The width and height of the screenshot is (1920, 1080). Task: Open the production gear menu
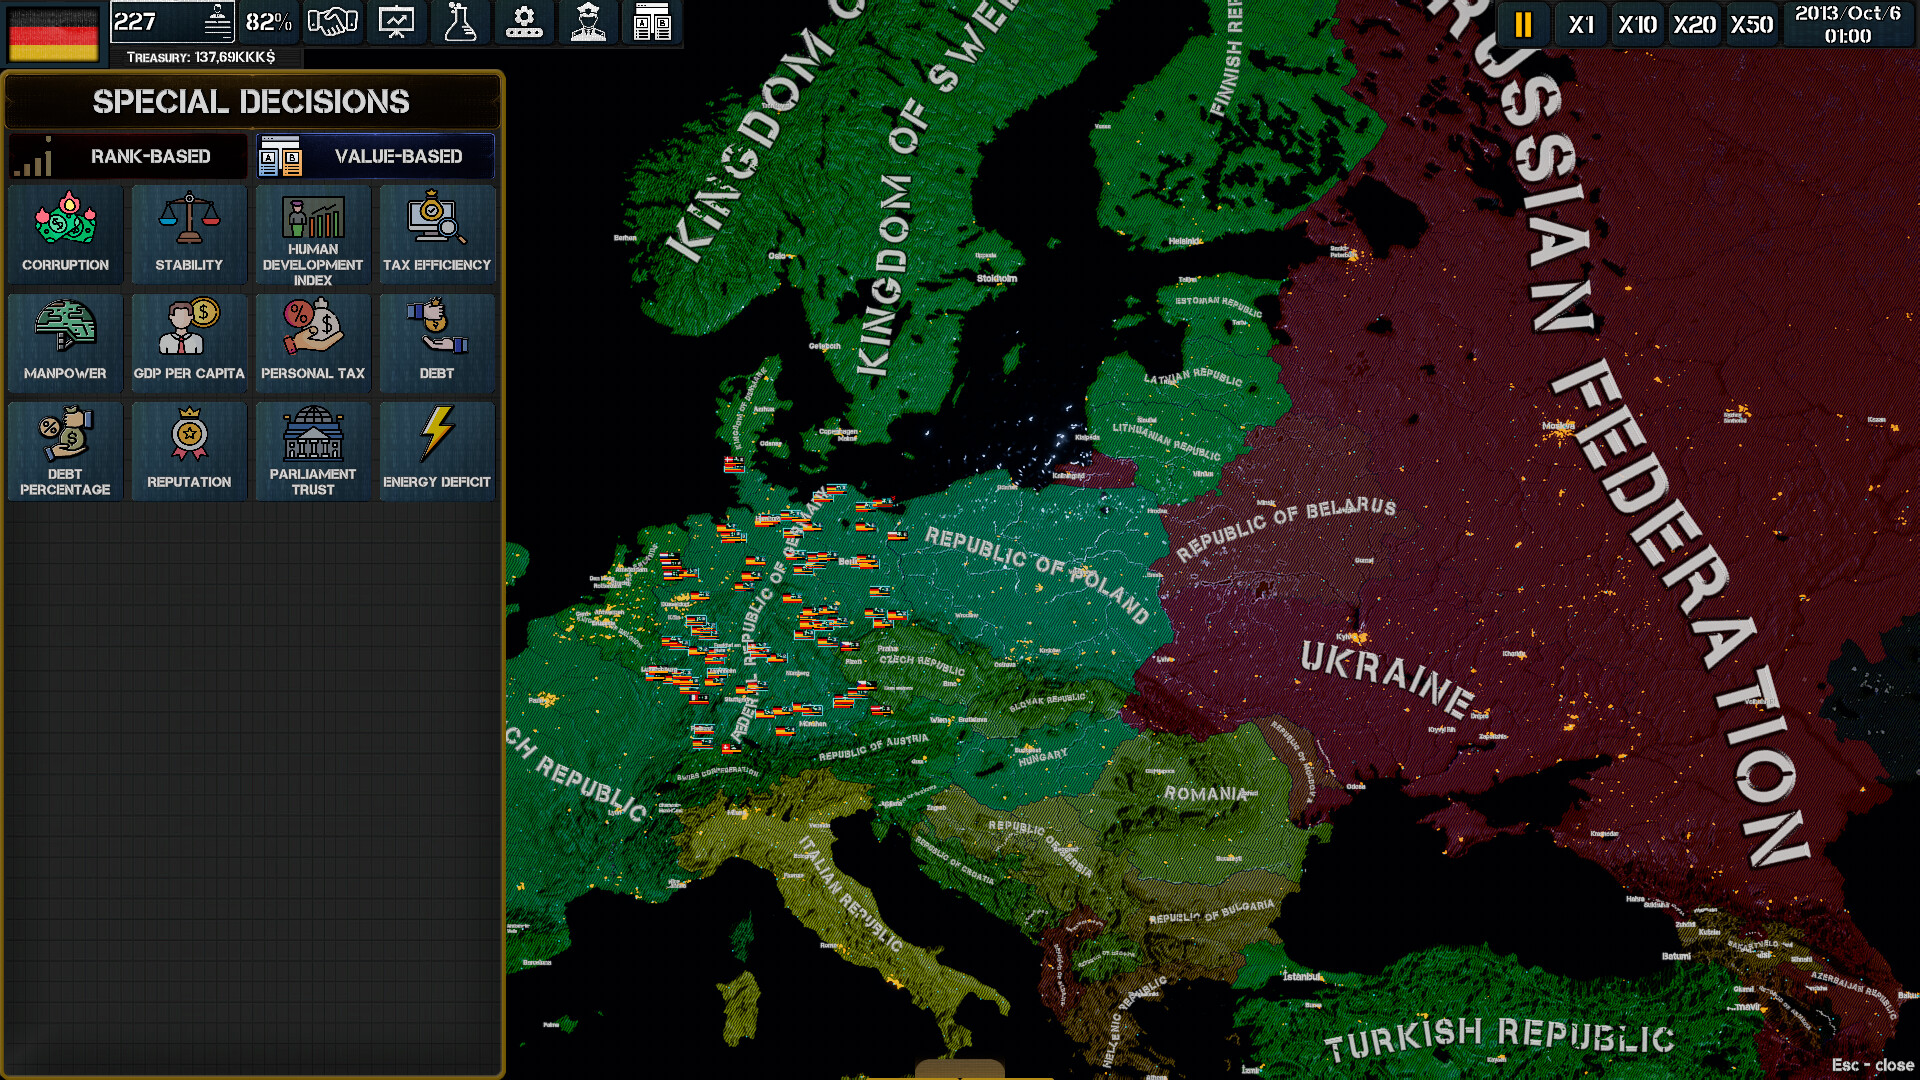click(x=524, y=22)
